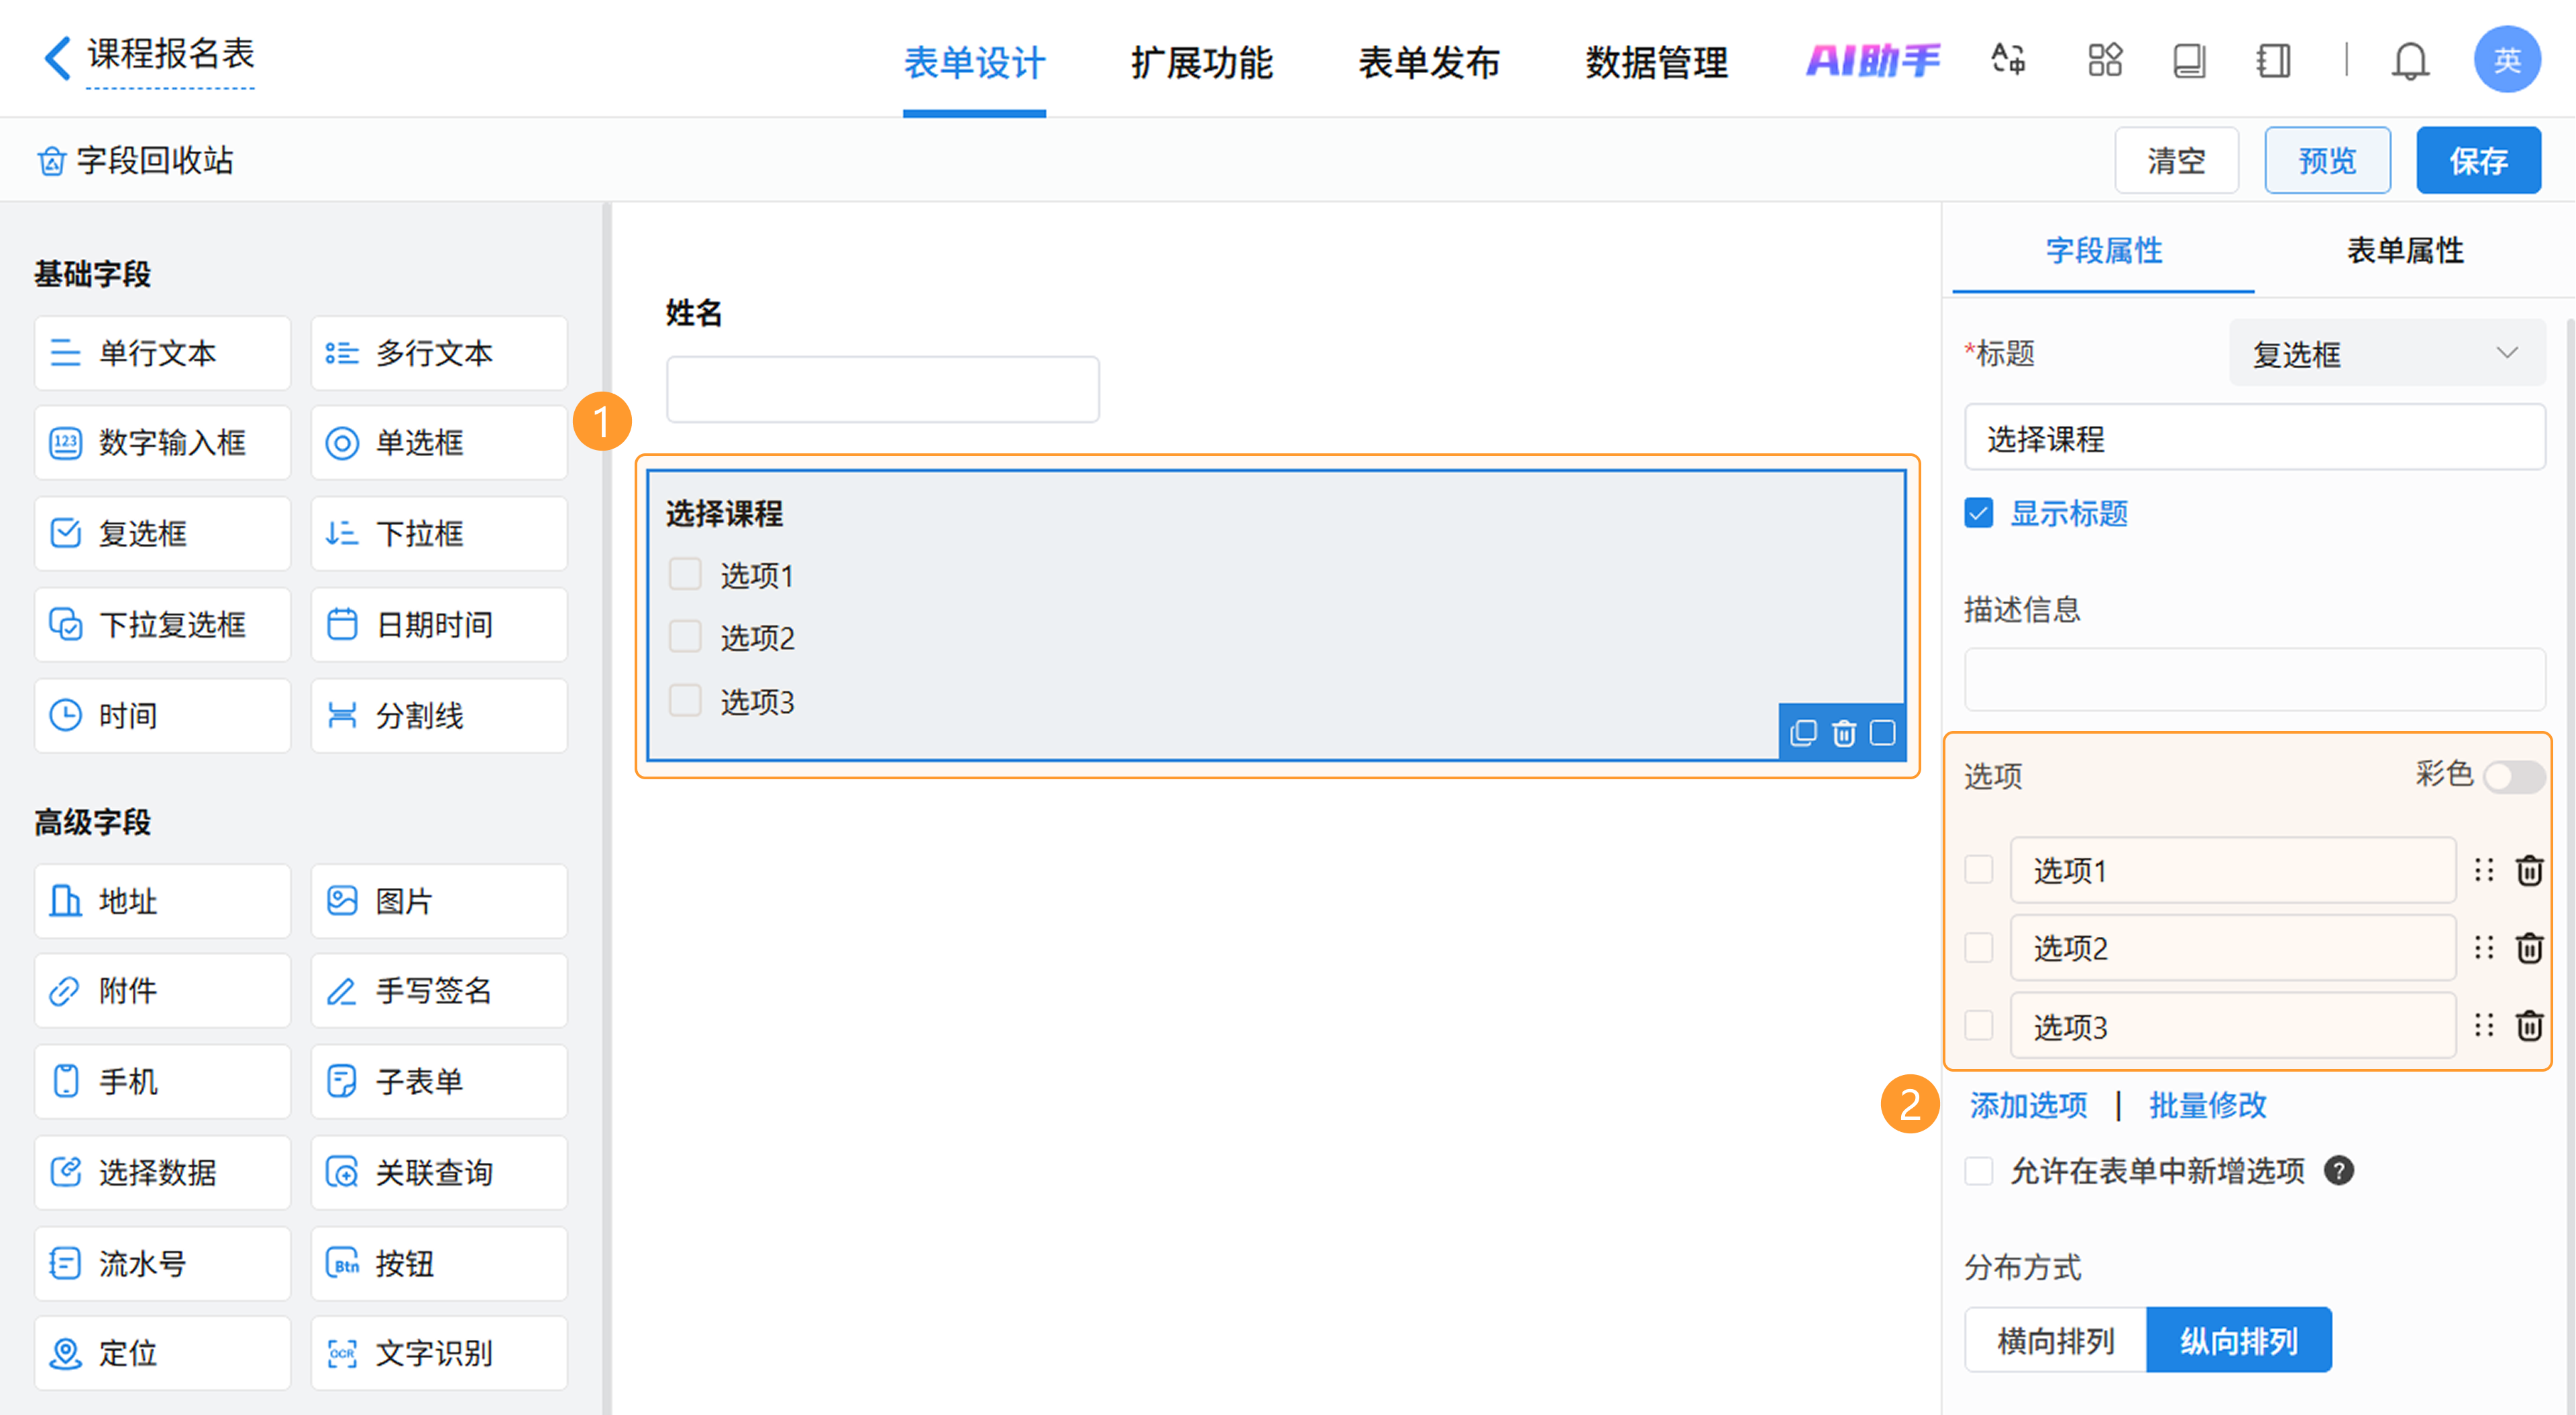Screen dimensions: 2576x1415
Task: Click the 添加选项 link
Action: click(x=2028, y=1105)
